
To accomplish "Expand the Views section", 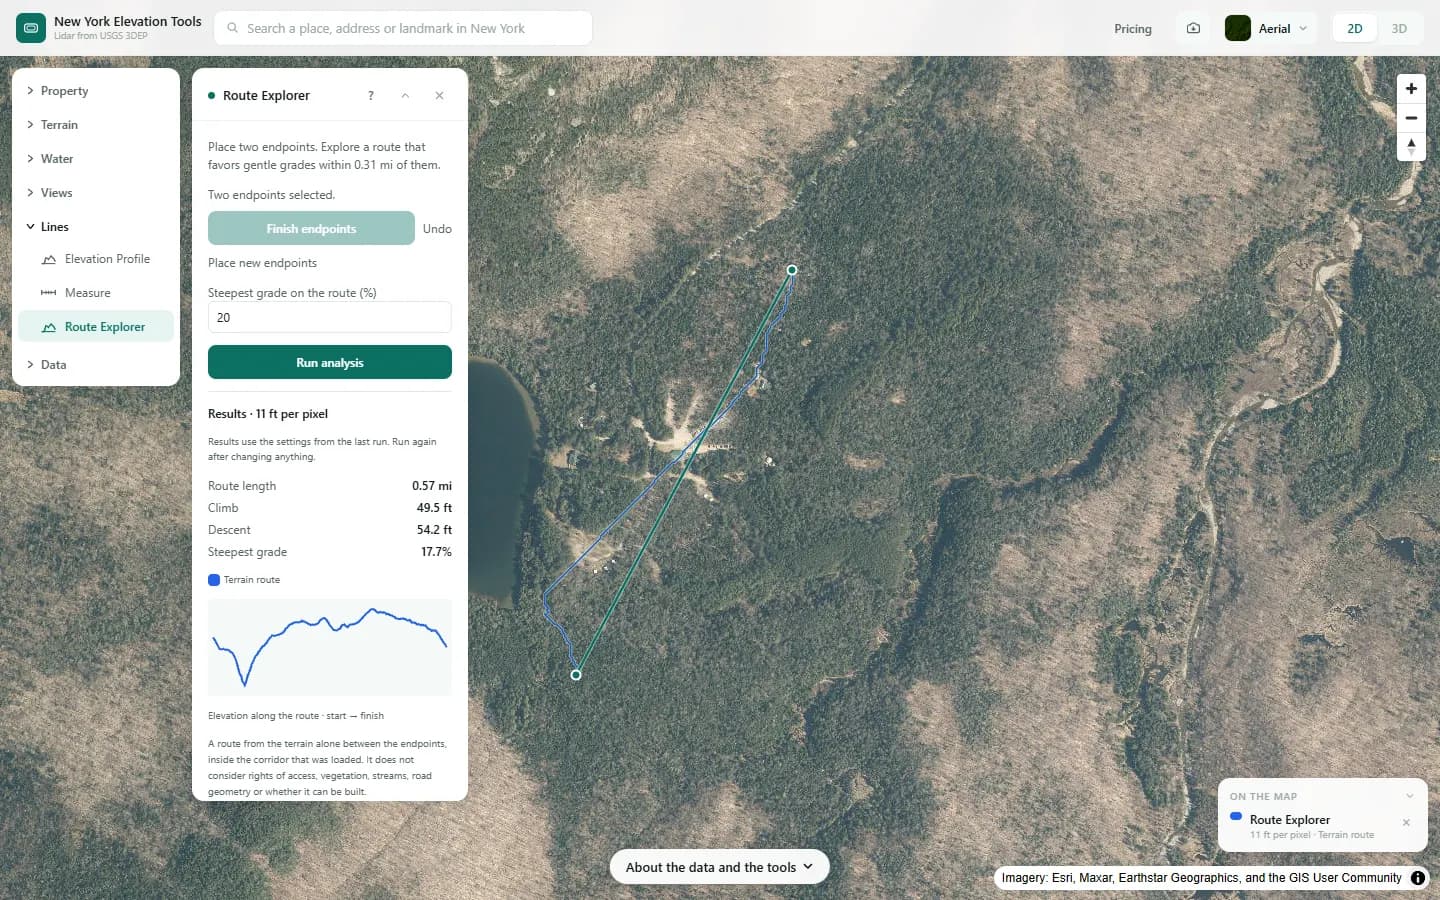I will point(96,193).
